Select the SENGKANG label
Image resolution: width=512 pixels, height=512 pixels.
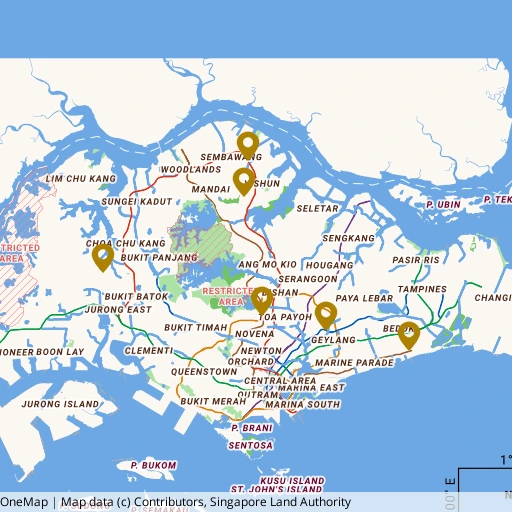pos(349,238)
